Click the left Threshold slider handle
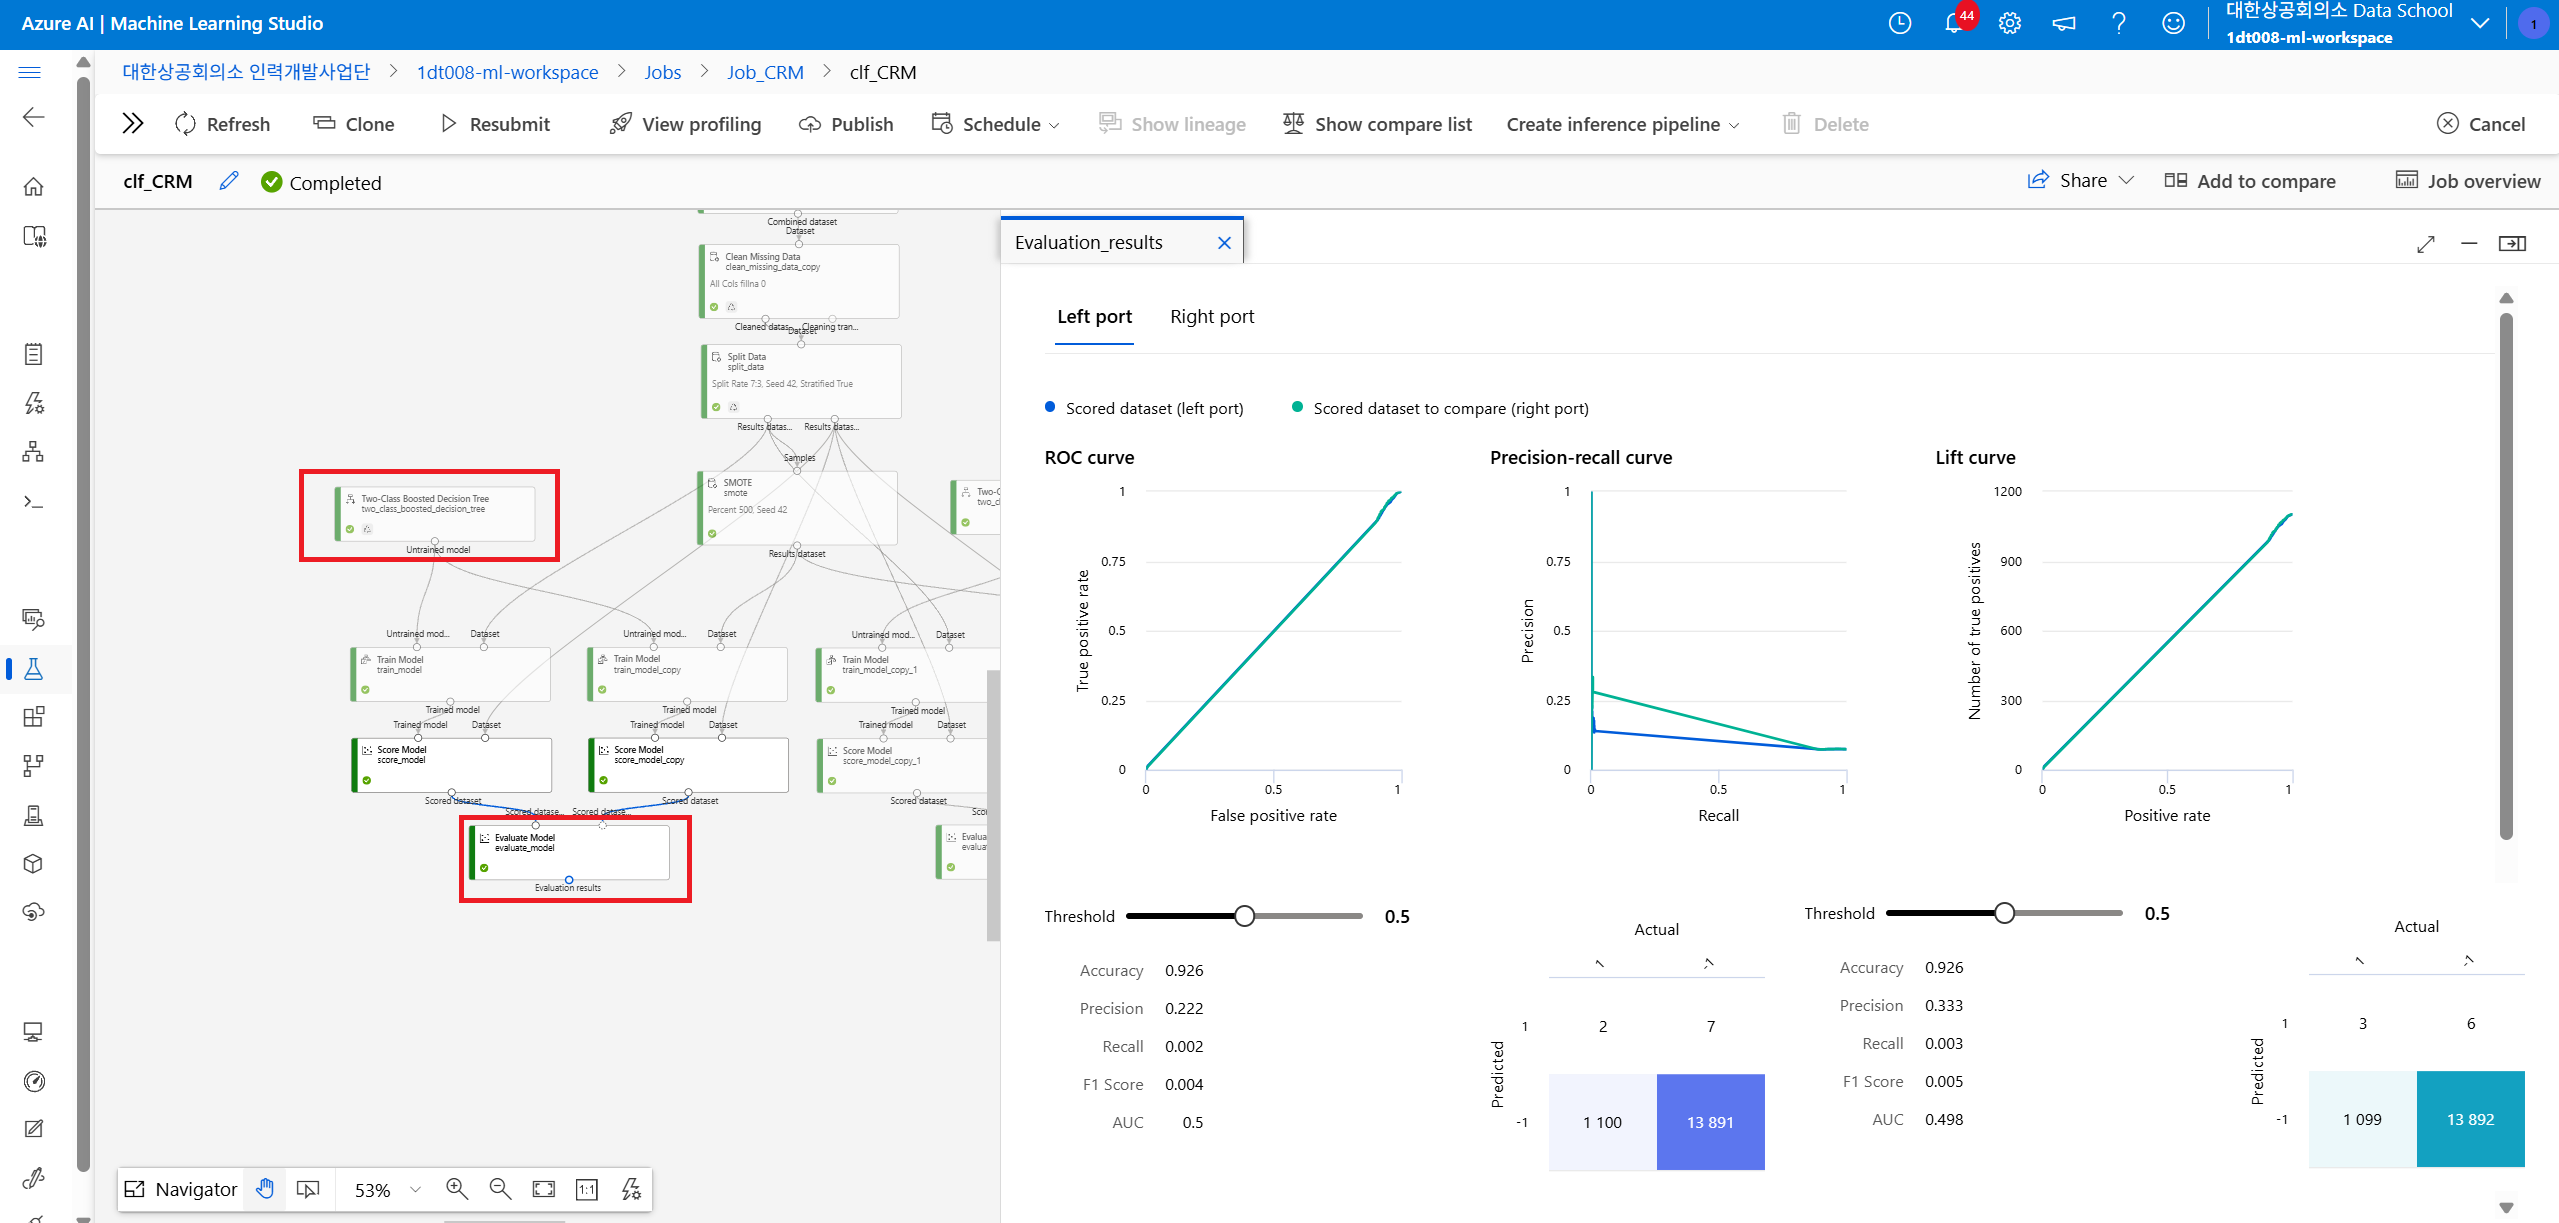Viewport: 2559px width, 1223px height. click(1244, 916)
